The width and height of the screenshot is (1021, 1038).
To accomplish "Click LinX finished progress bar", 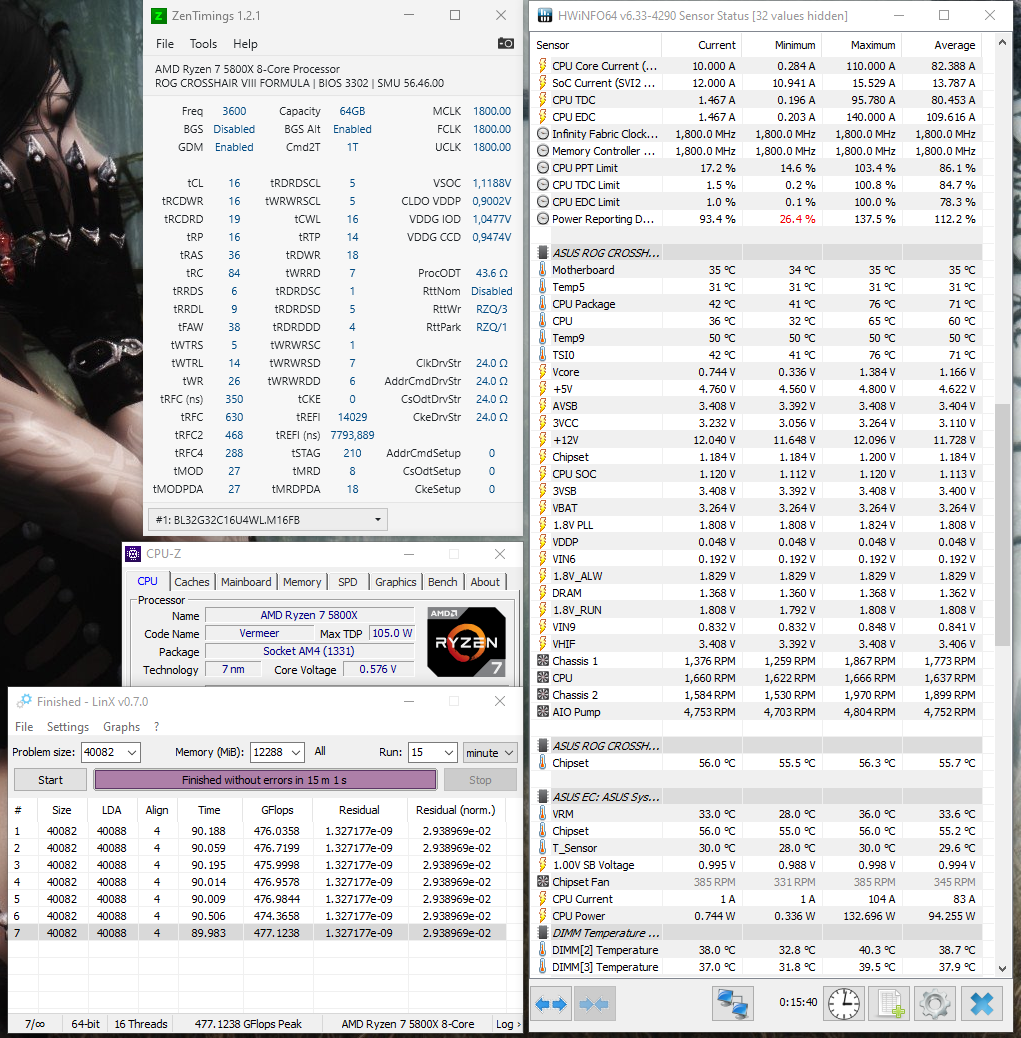I will click(x=265, y=780).
